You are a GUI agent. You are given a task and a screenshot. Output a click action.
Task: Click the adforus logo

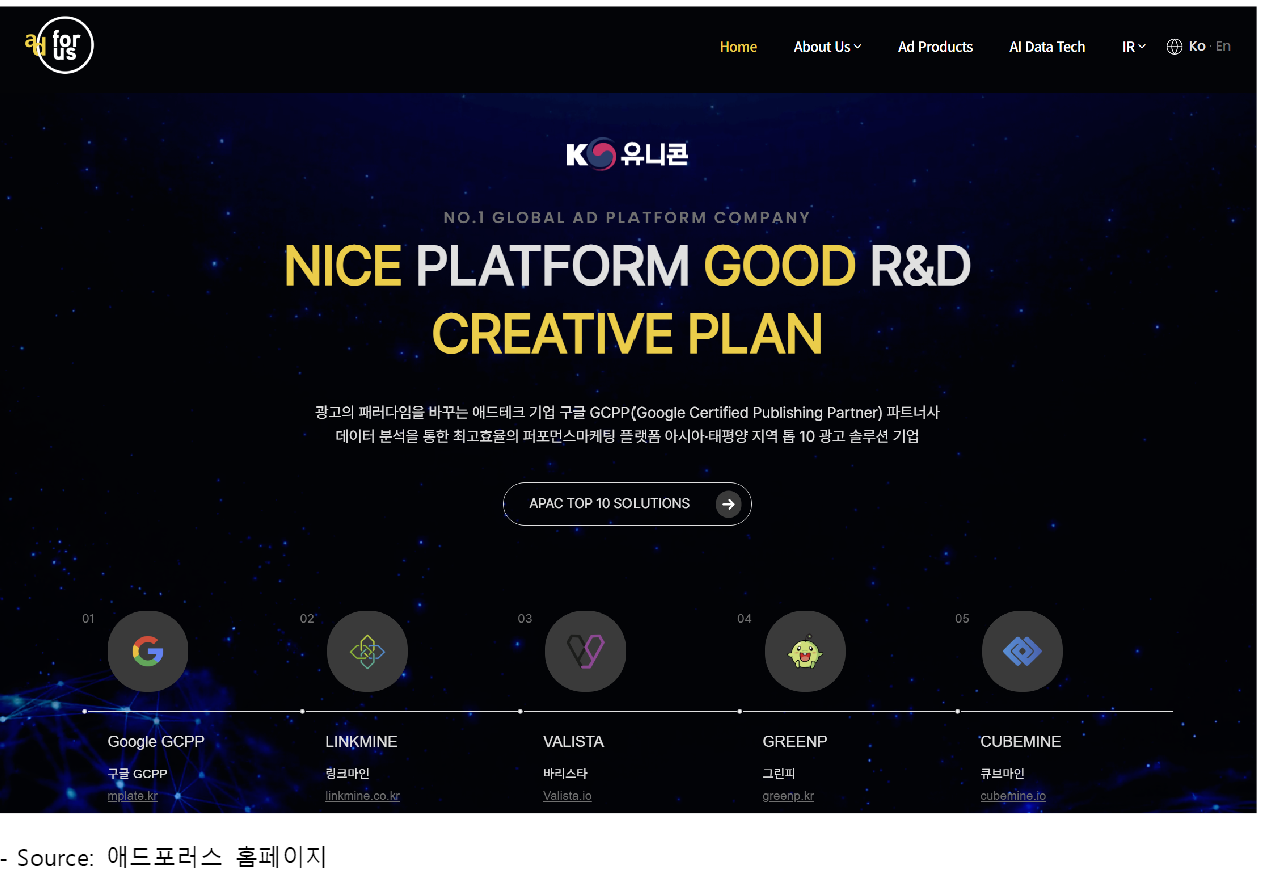[59, 45]
